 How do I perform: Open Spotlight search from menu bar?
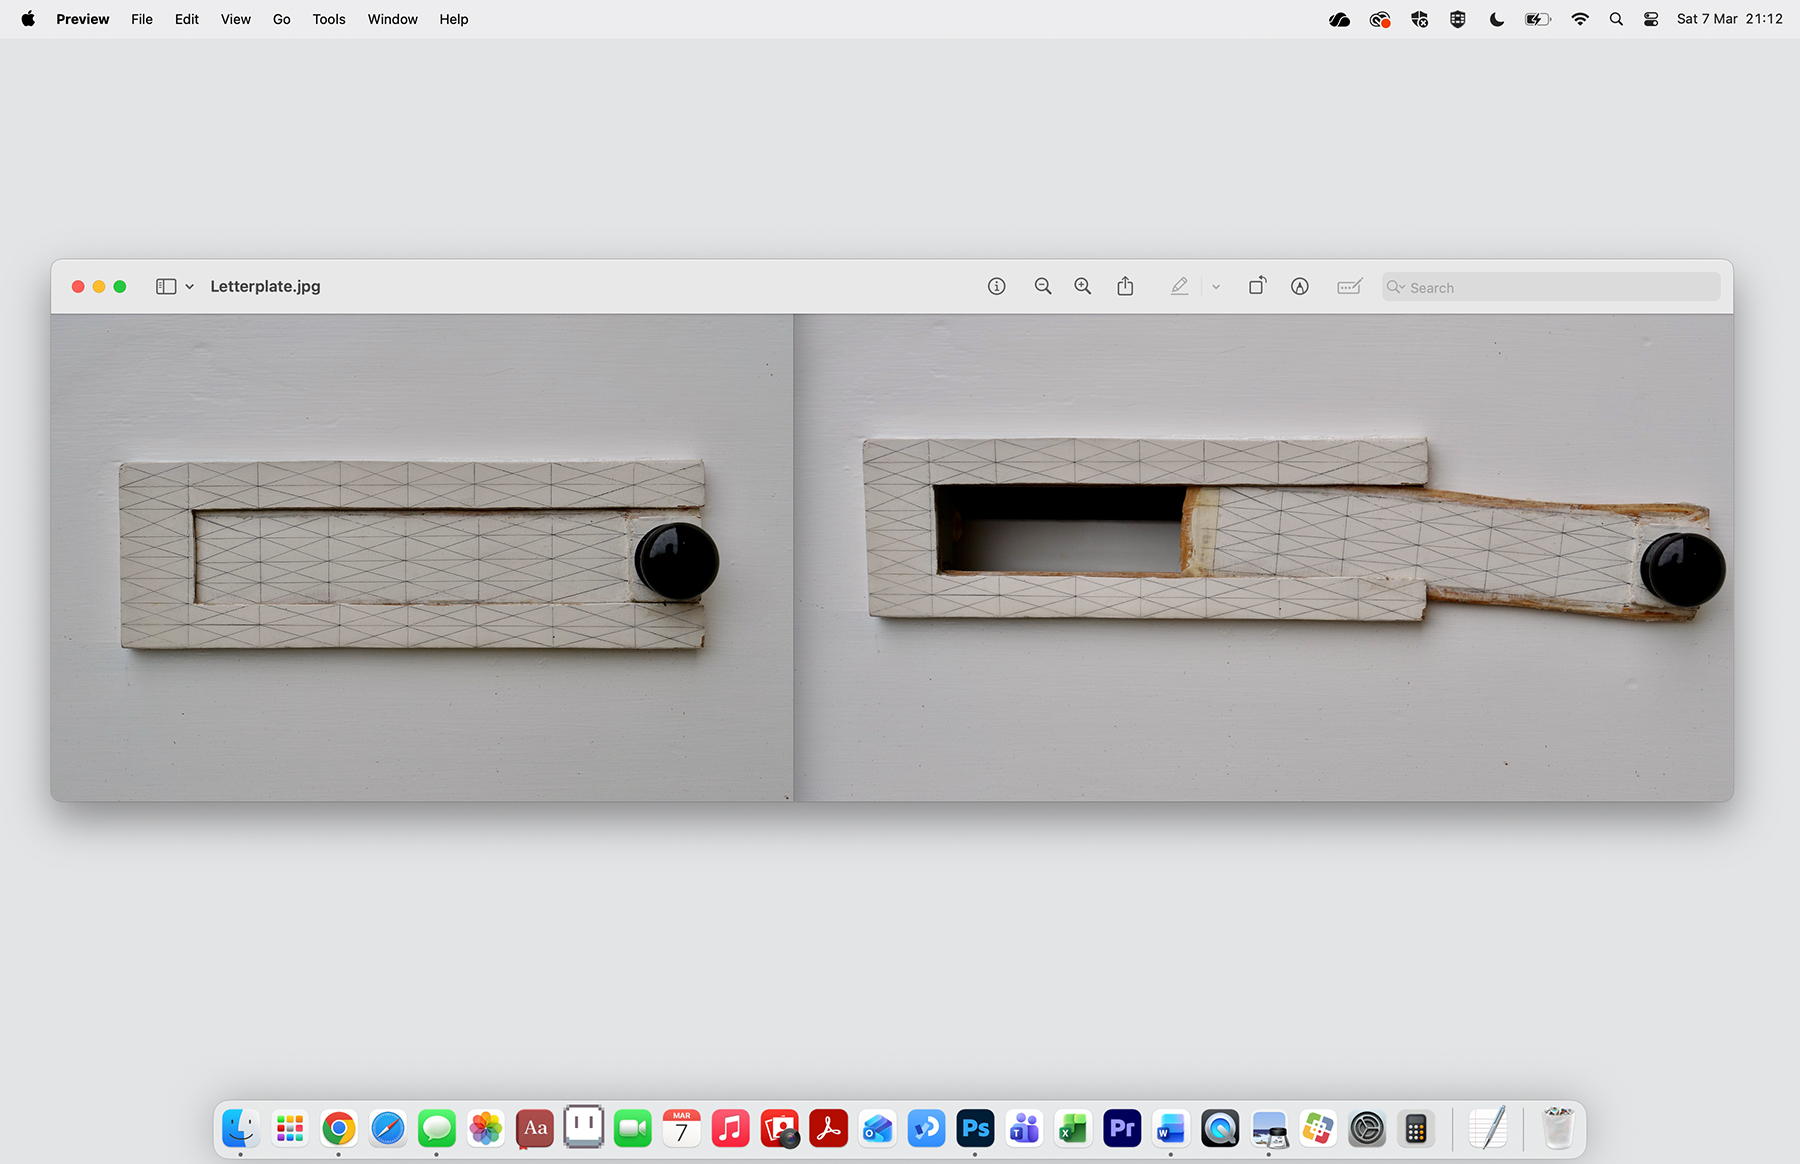tap(1616, 18)
